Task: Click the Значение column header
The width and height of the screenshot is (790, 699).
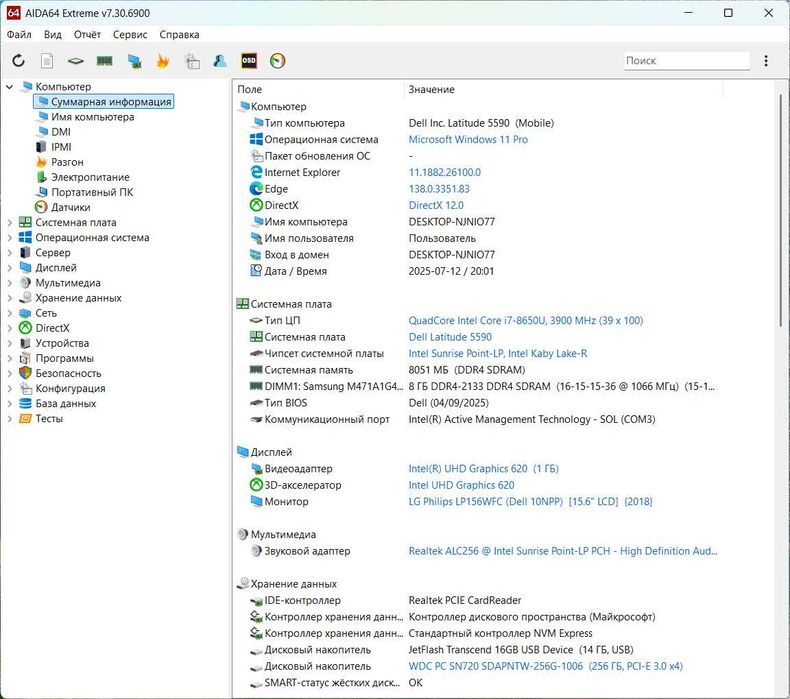Action: (431, 90)
